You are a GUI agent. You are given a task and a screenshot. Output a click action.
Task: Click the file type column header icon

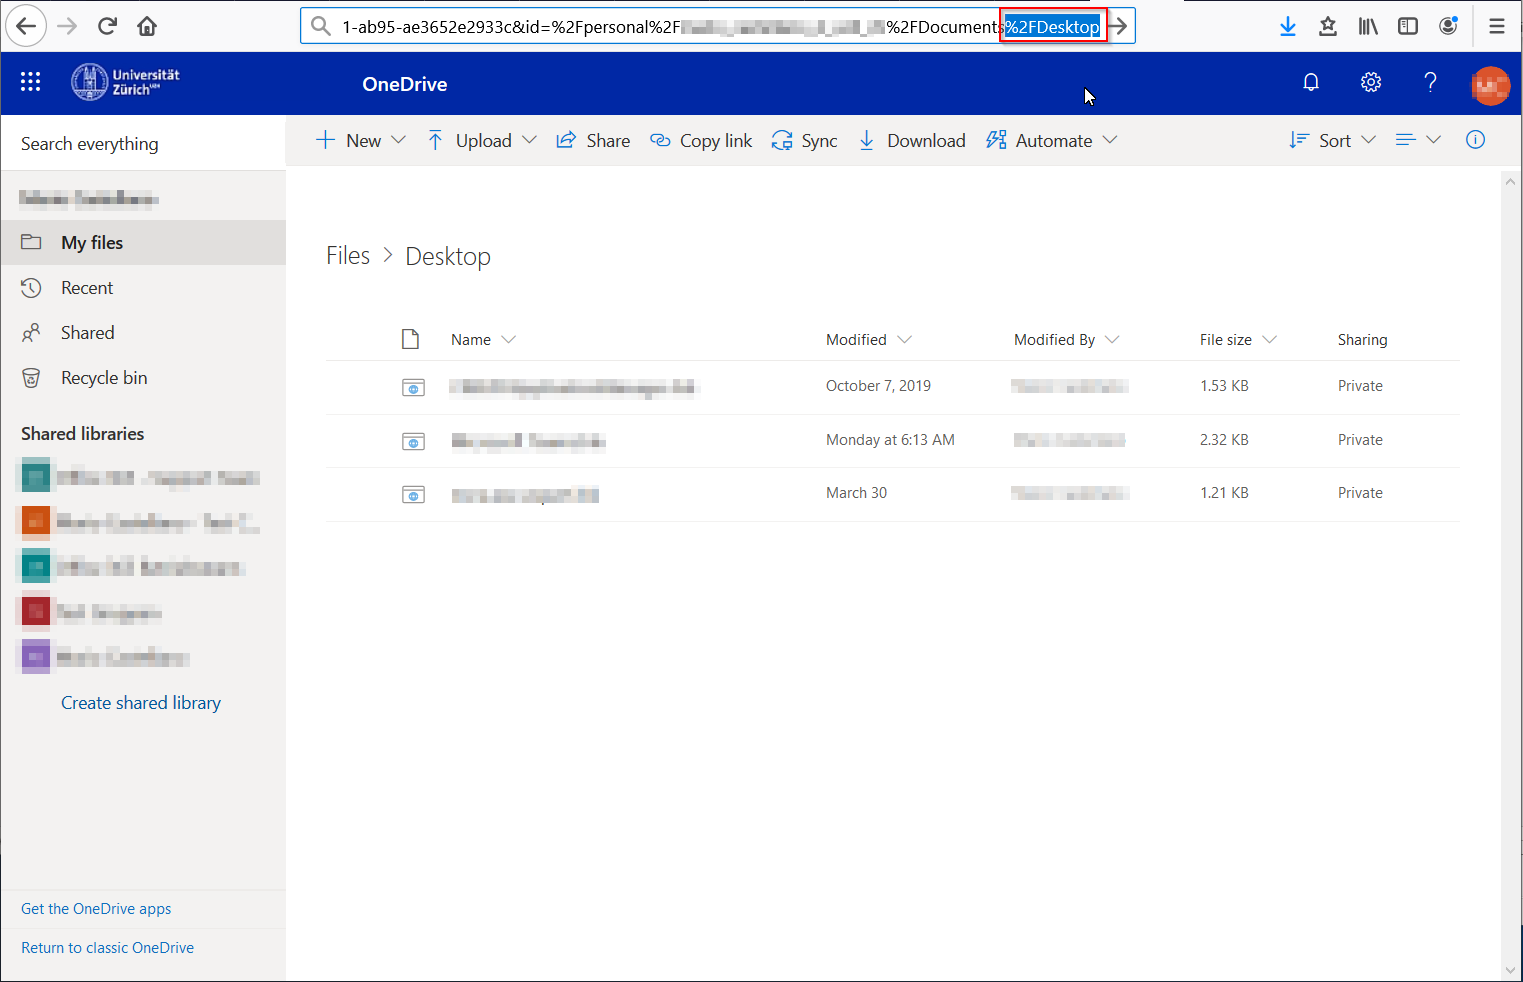pos(410,339)
